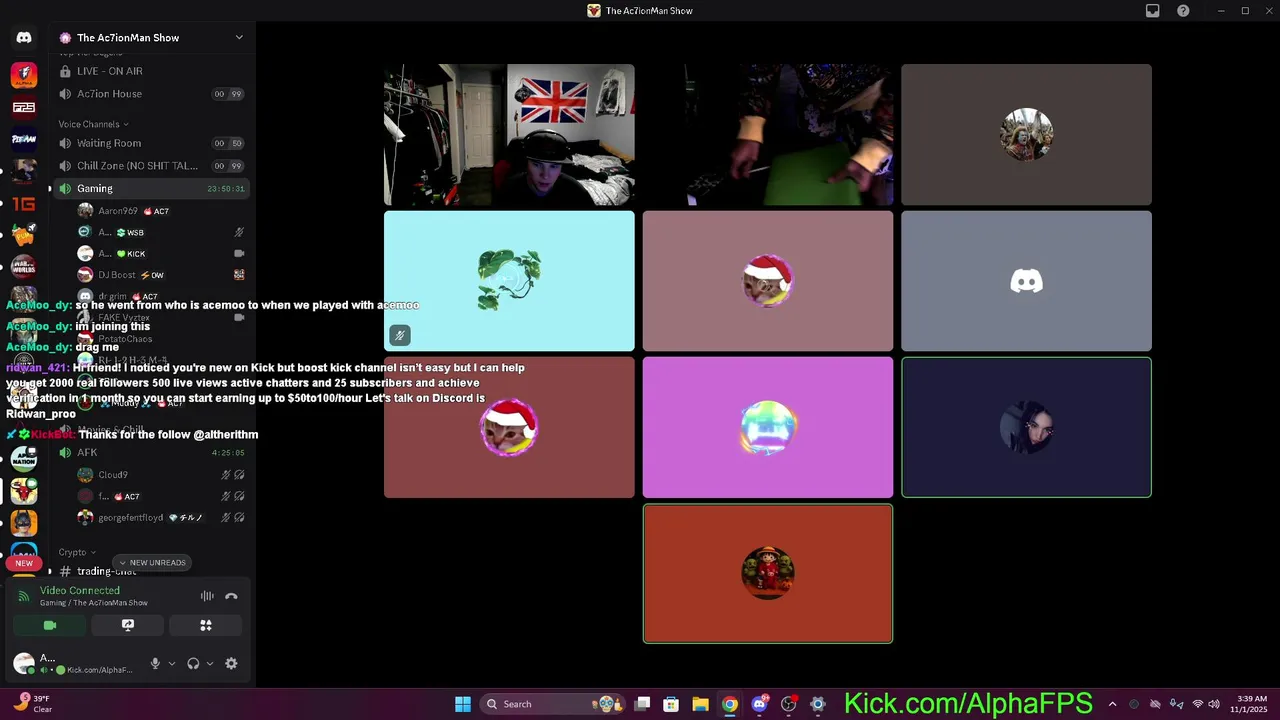Open the War of Worlds server icon
1280x720 pixels.
tap(24, 267)
